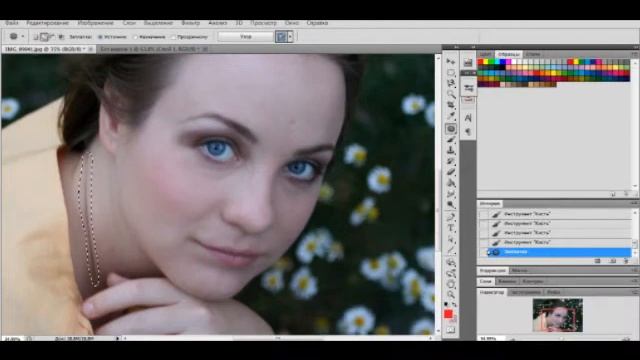This screenshot has width=640, height=360.
Task: Select the 3D Camera Orbit tool
Action: coord(451,273)
